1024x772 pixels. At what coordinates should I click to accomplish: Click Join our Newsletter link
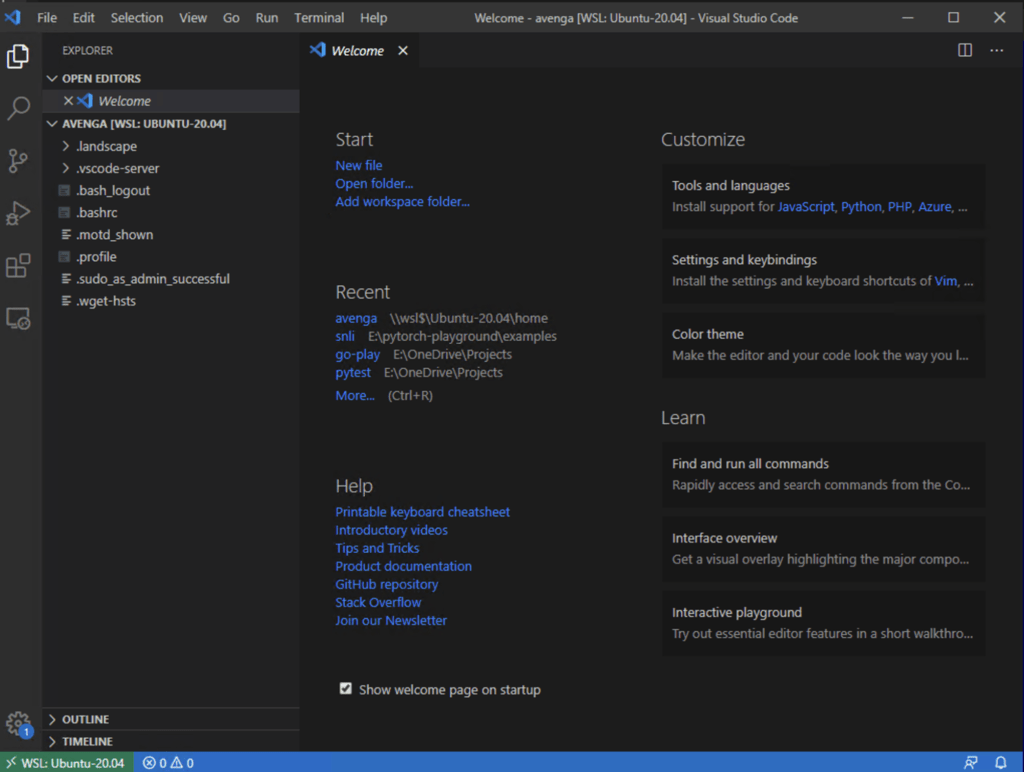(391, 620)
